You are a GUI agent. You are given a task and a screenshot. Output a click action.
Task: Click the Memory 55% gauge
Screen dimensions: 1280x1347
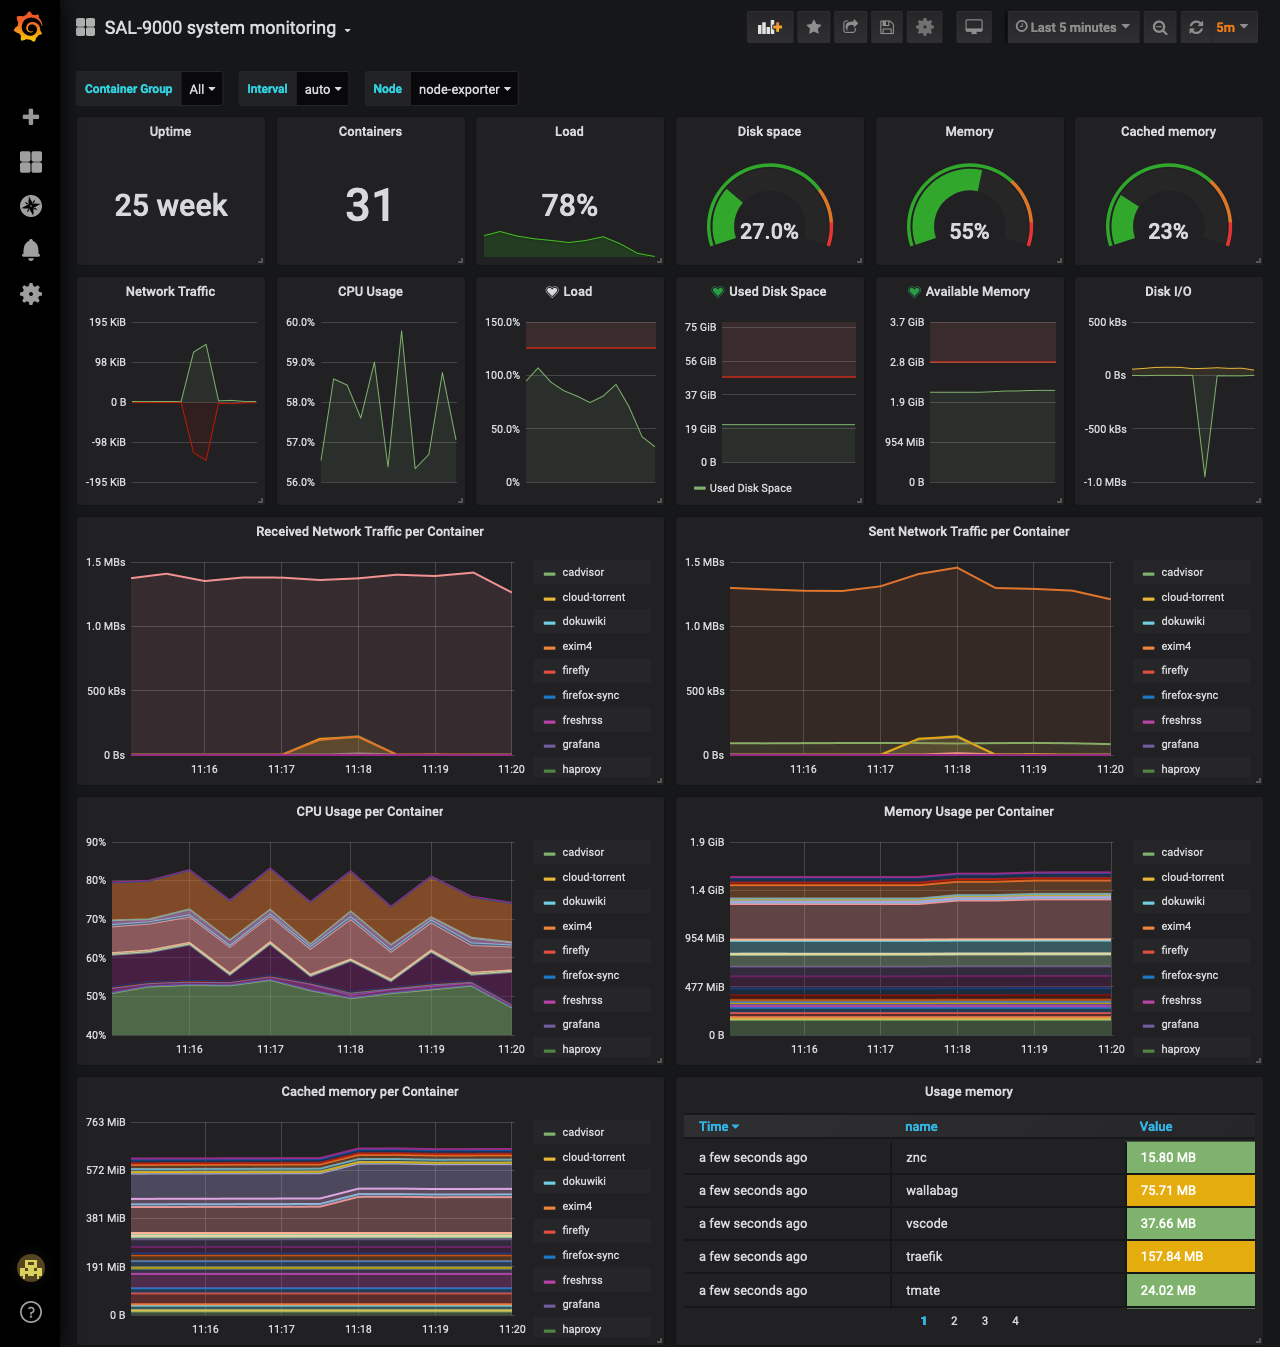coord(969,206)
